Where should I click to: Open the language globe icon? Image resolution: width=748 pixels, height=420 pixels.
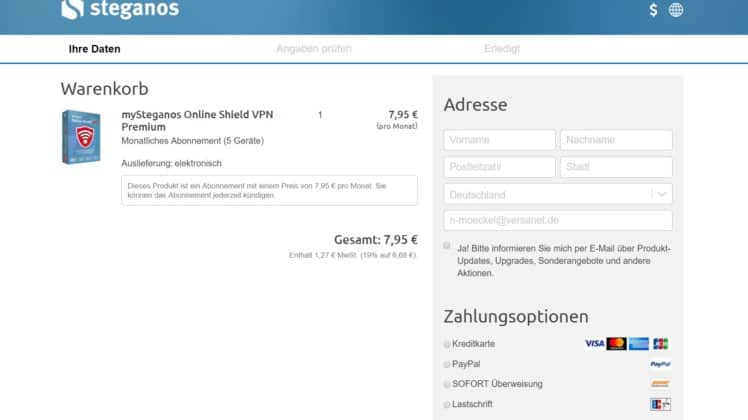click(x=675, y=10)
